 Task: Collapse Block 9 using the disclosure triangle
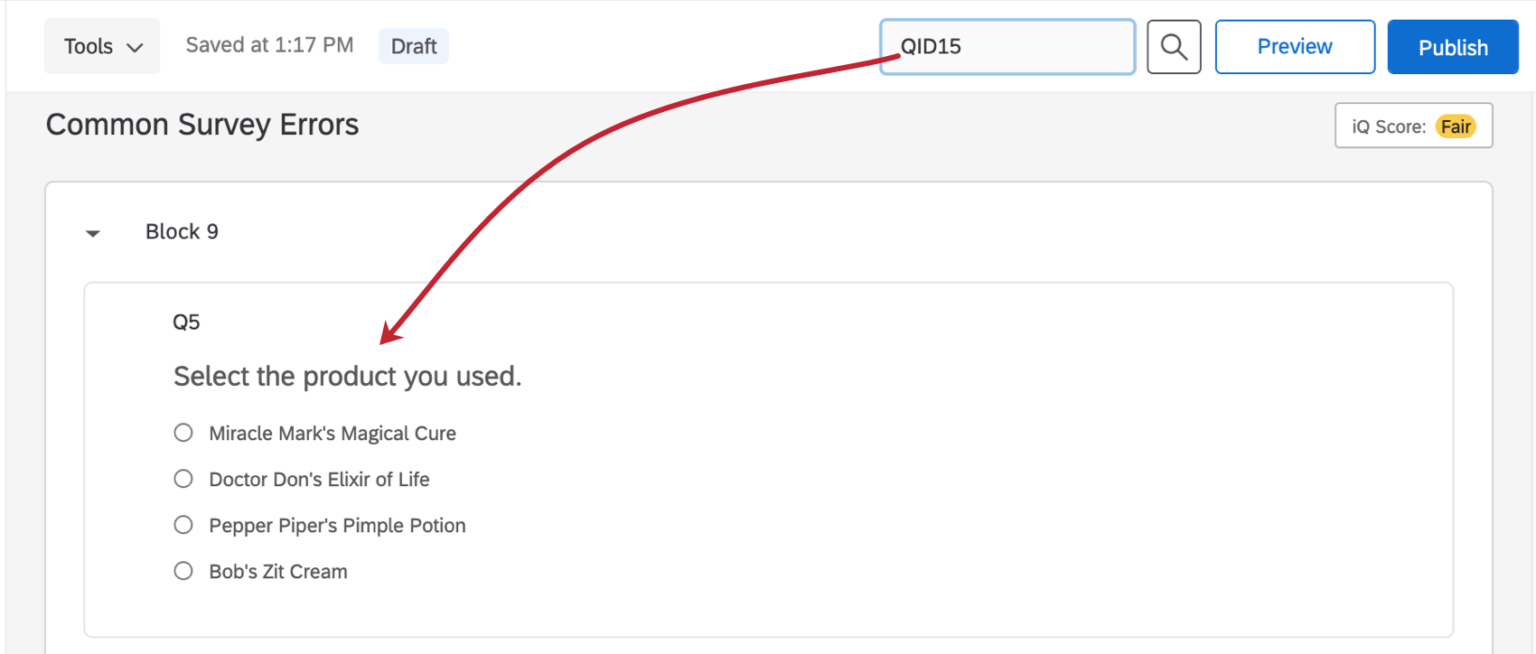pos(92,232)
